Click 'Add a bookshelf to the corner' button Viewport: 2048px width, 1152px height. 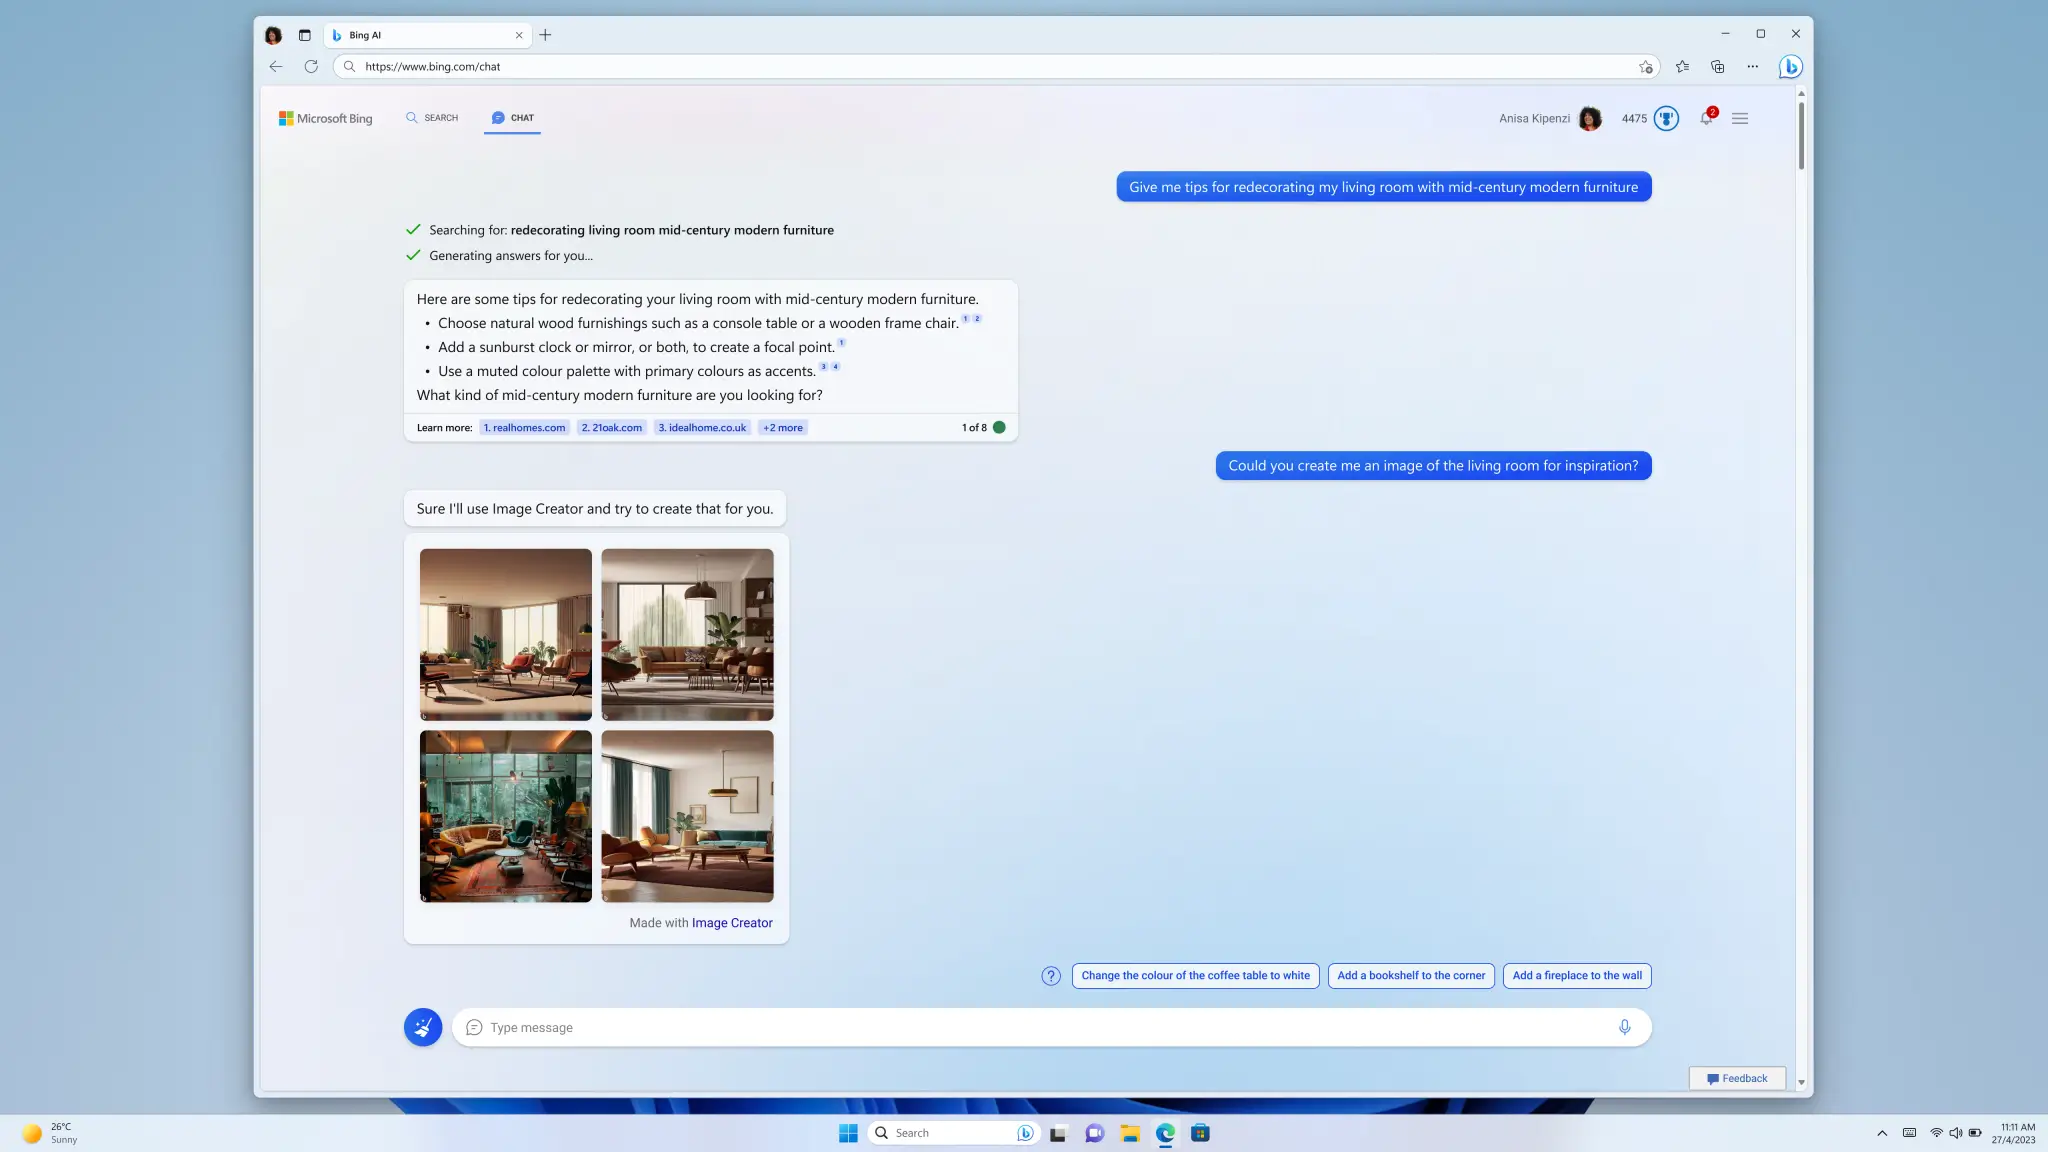coord(1411,975)
